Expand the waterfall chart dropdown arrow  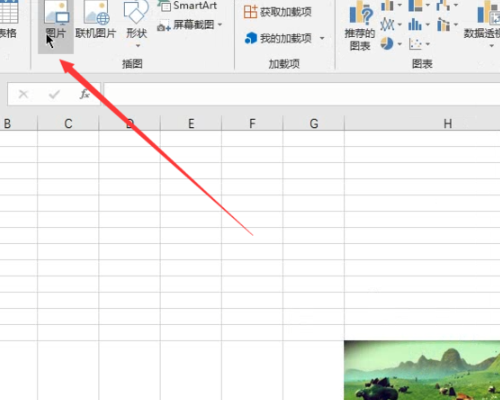[x=456, y=5]
